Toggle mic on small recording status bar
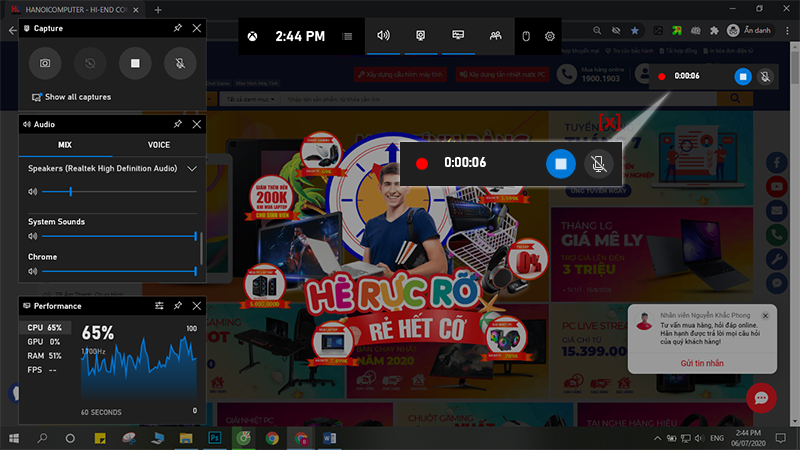 click(x=765, y=77)
